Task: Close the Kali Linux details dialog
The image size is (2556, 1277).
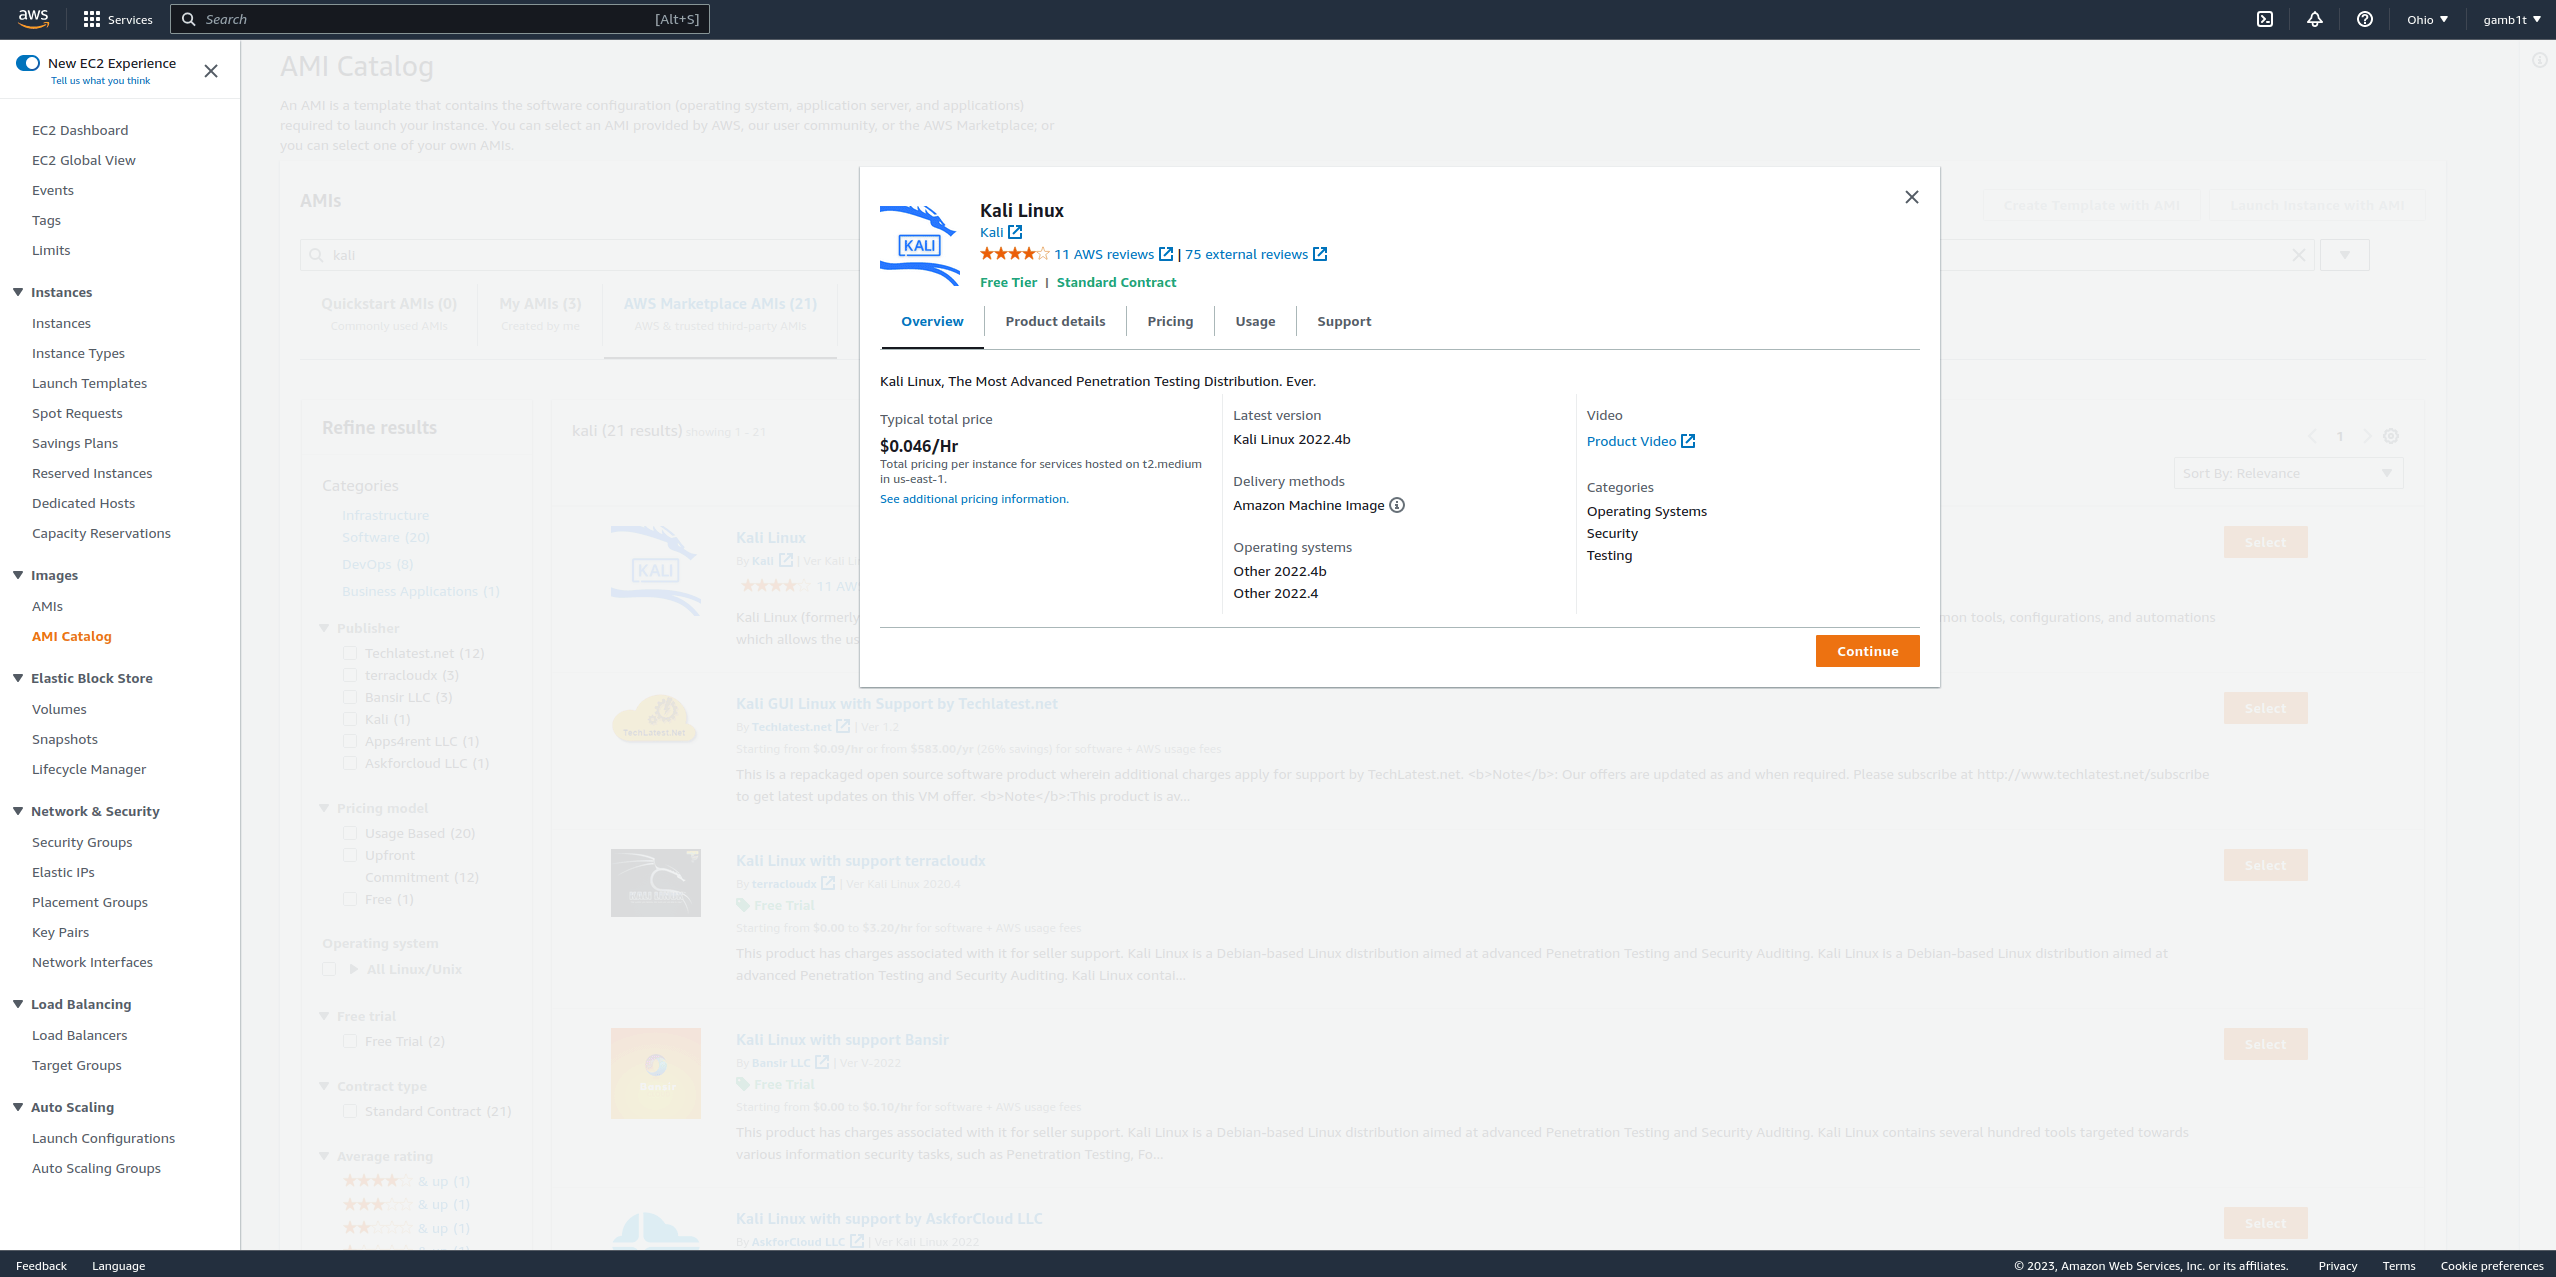Action: tap(1911, 197)
